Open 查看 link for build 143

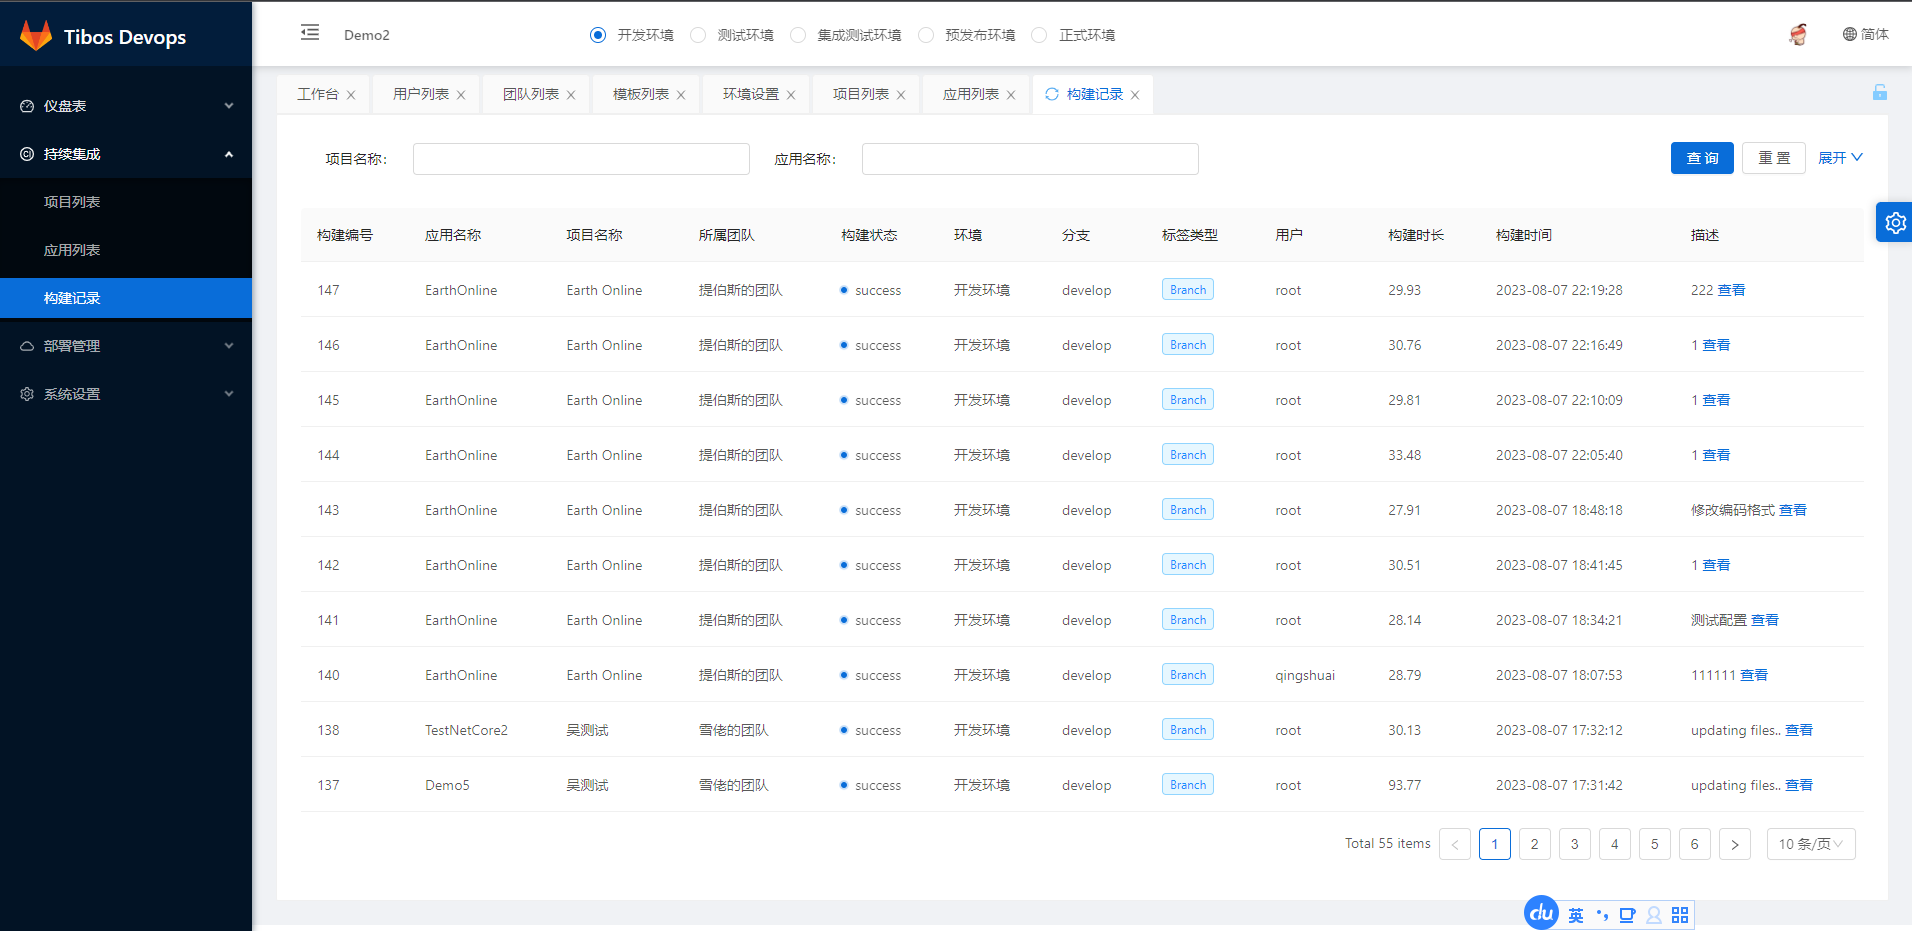click(x=1793, y=510)
